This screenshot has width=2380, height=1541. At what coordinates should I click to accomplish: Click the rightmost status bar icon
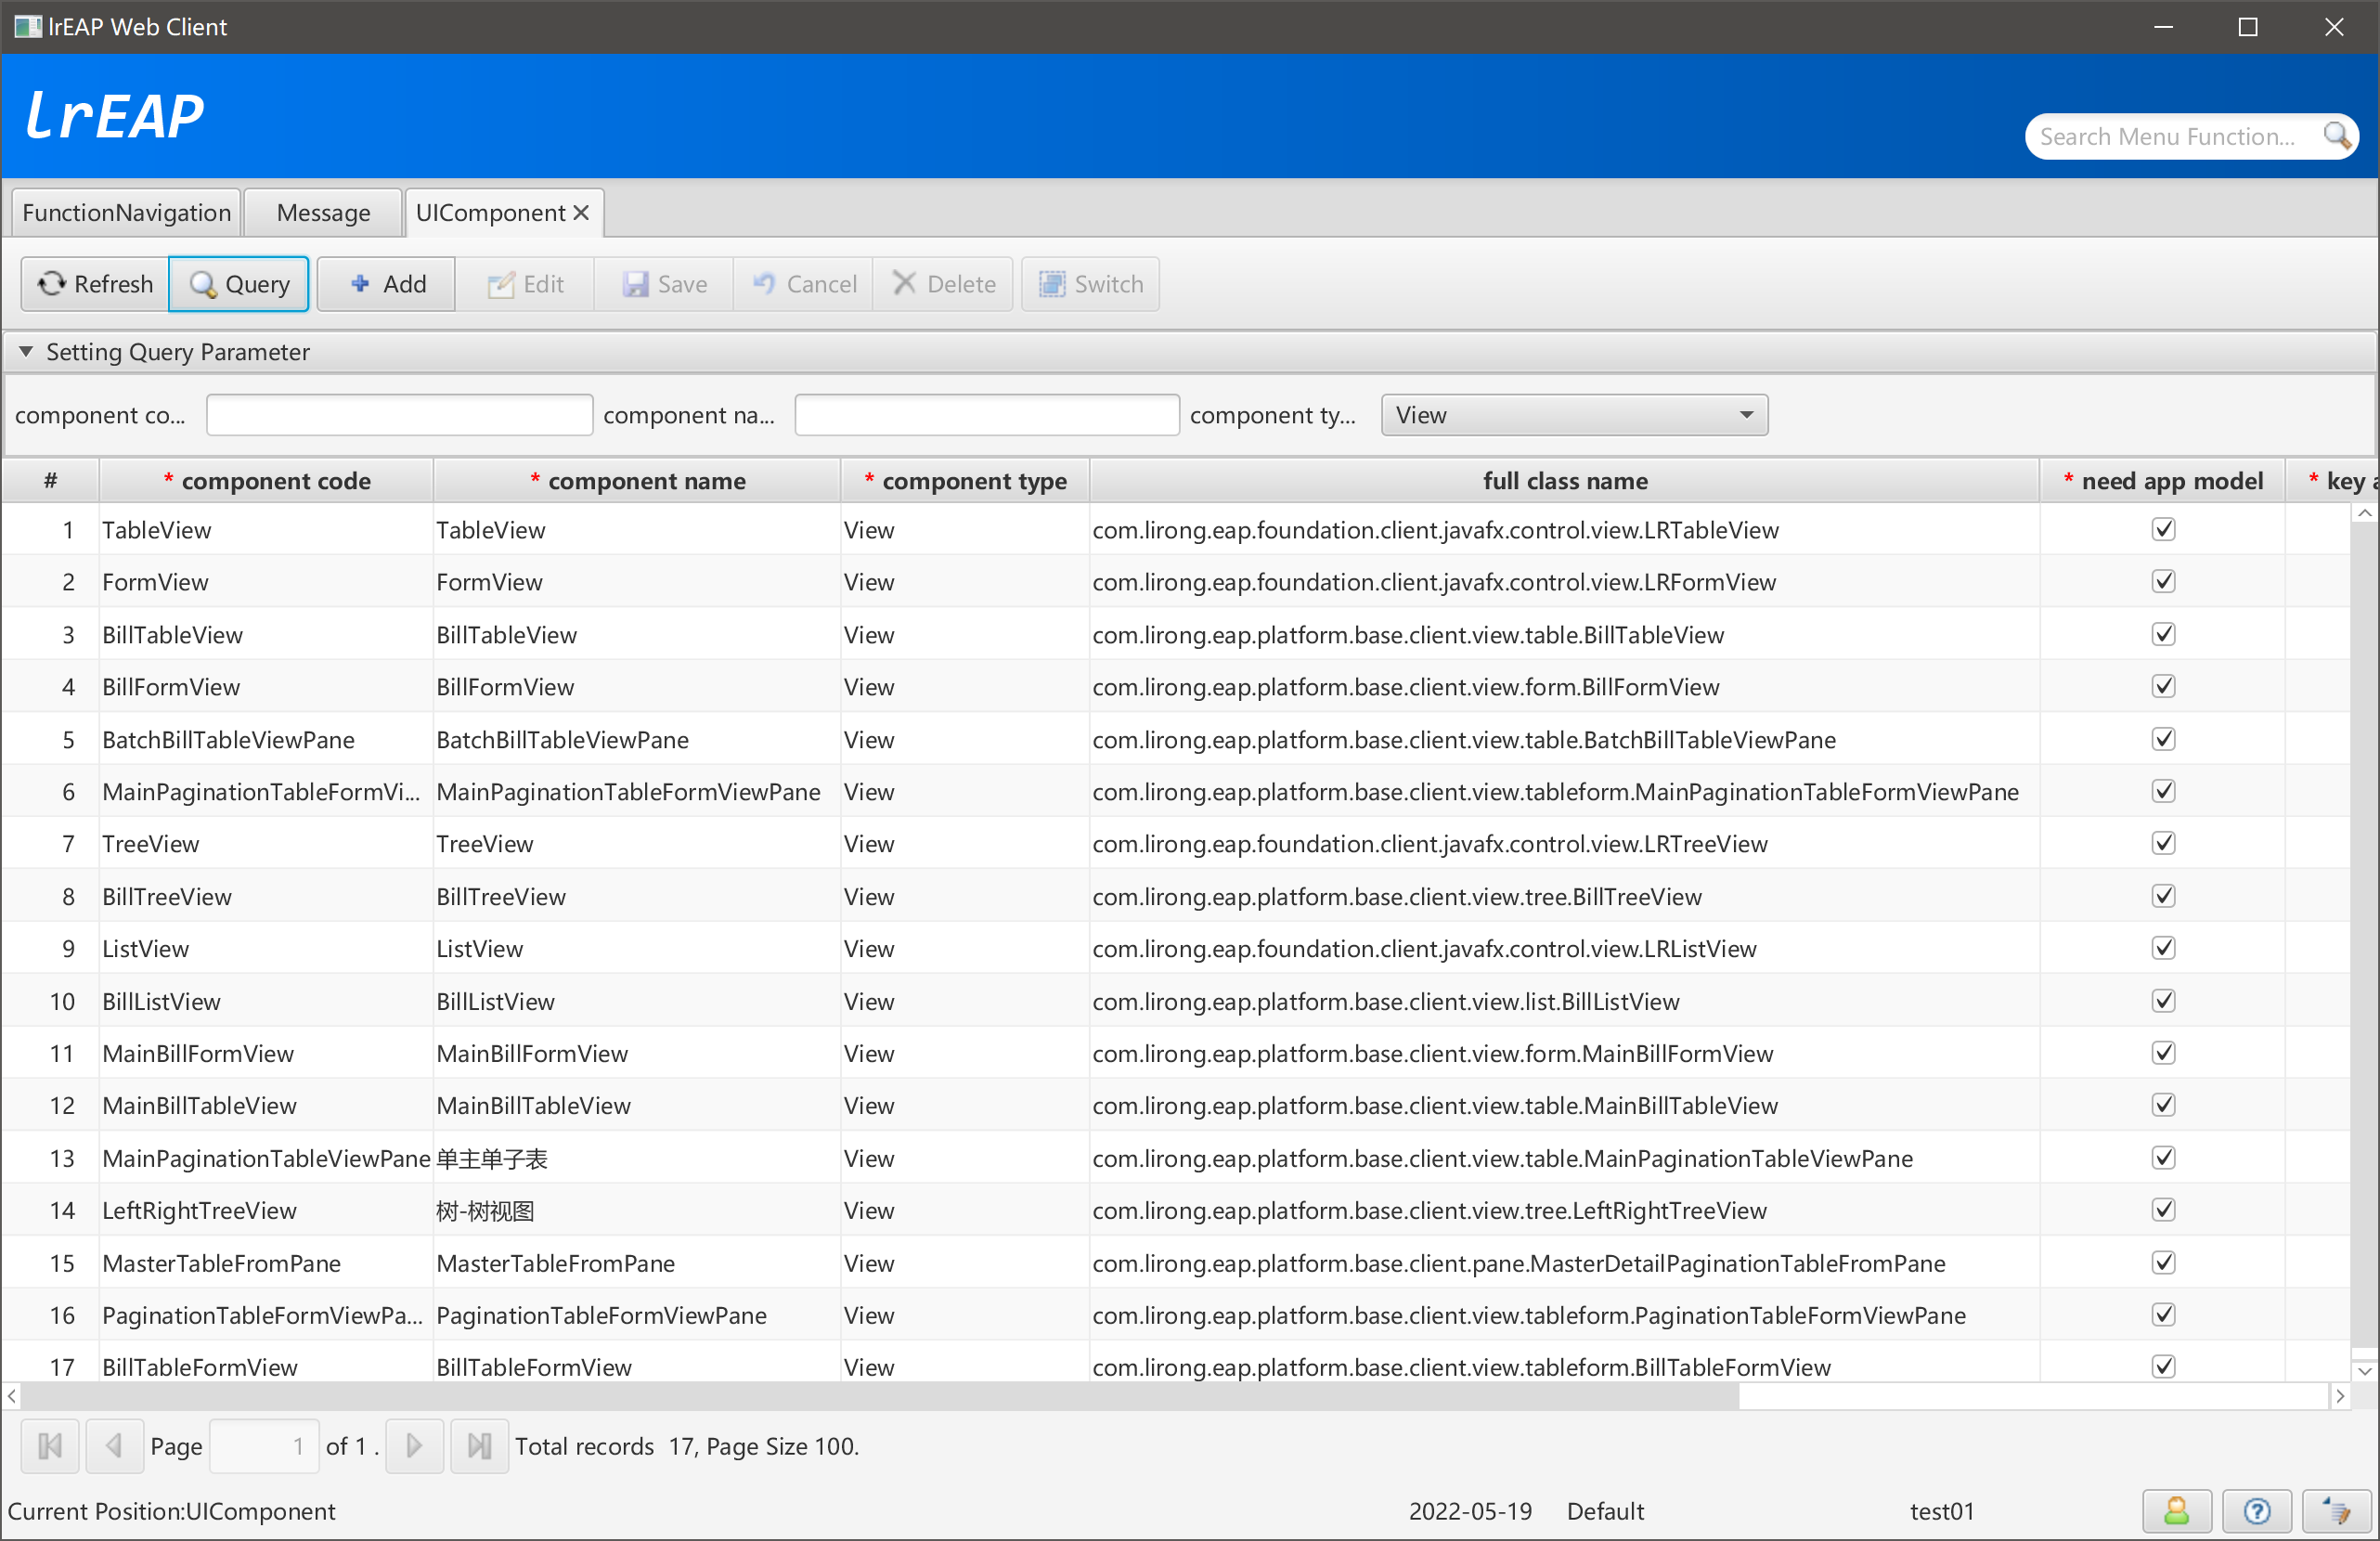point(2336,1511)
